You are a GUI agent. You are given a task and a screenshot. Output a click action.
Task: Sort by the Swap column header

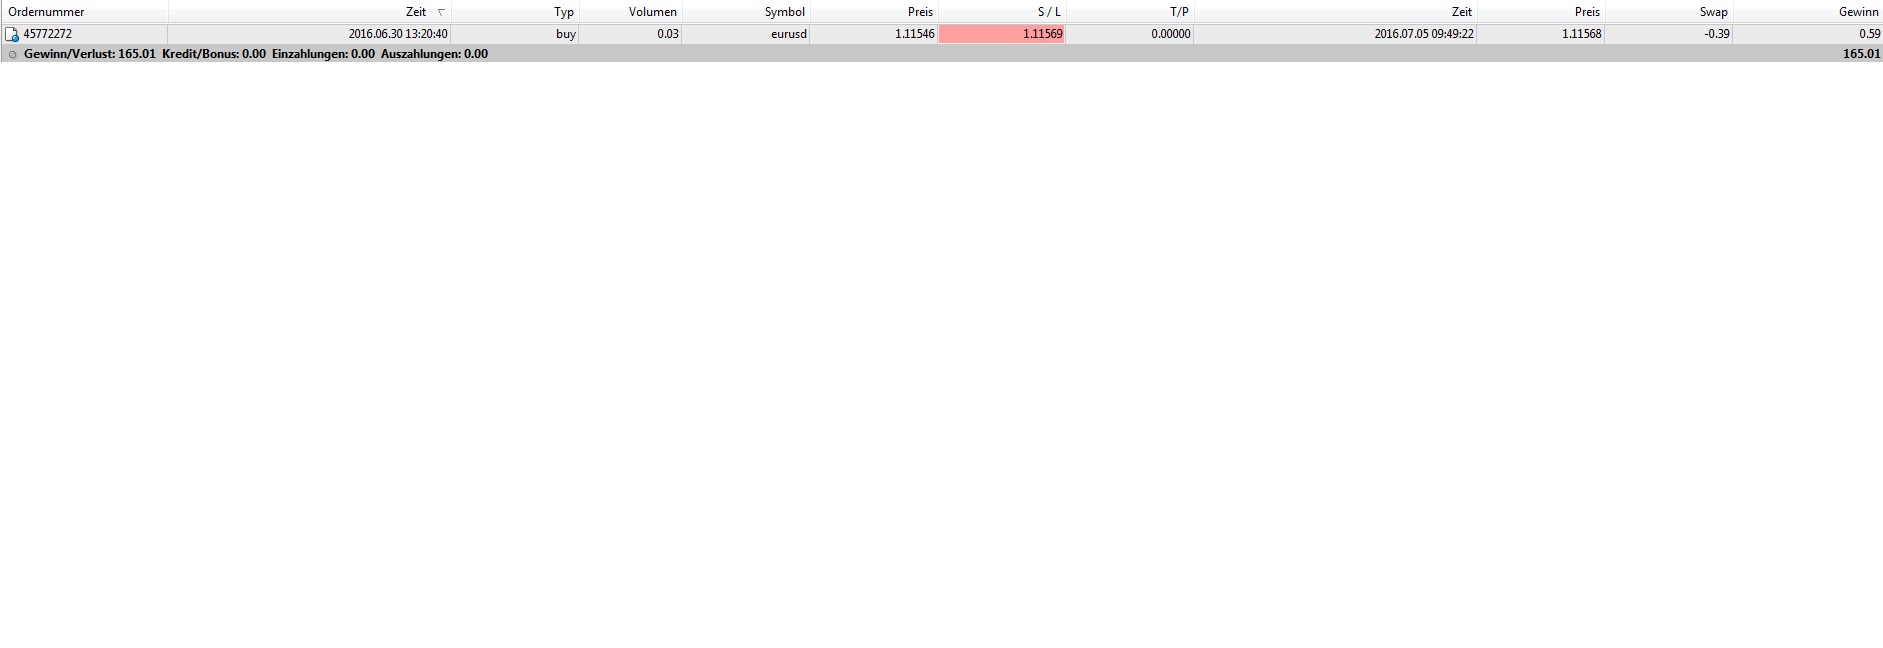click(1669, 12)
